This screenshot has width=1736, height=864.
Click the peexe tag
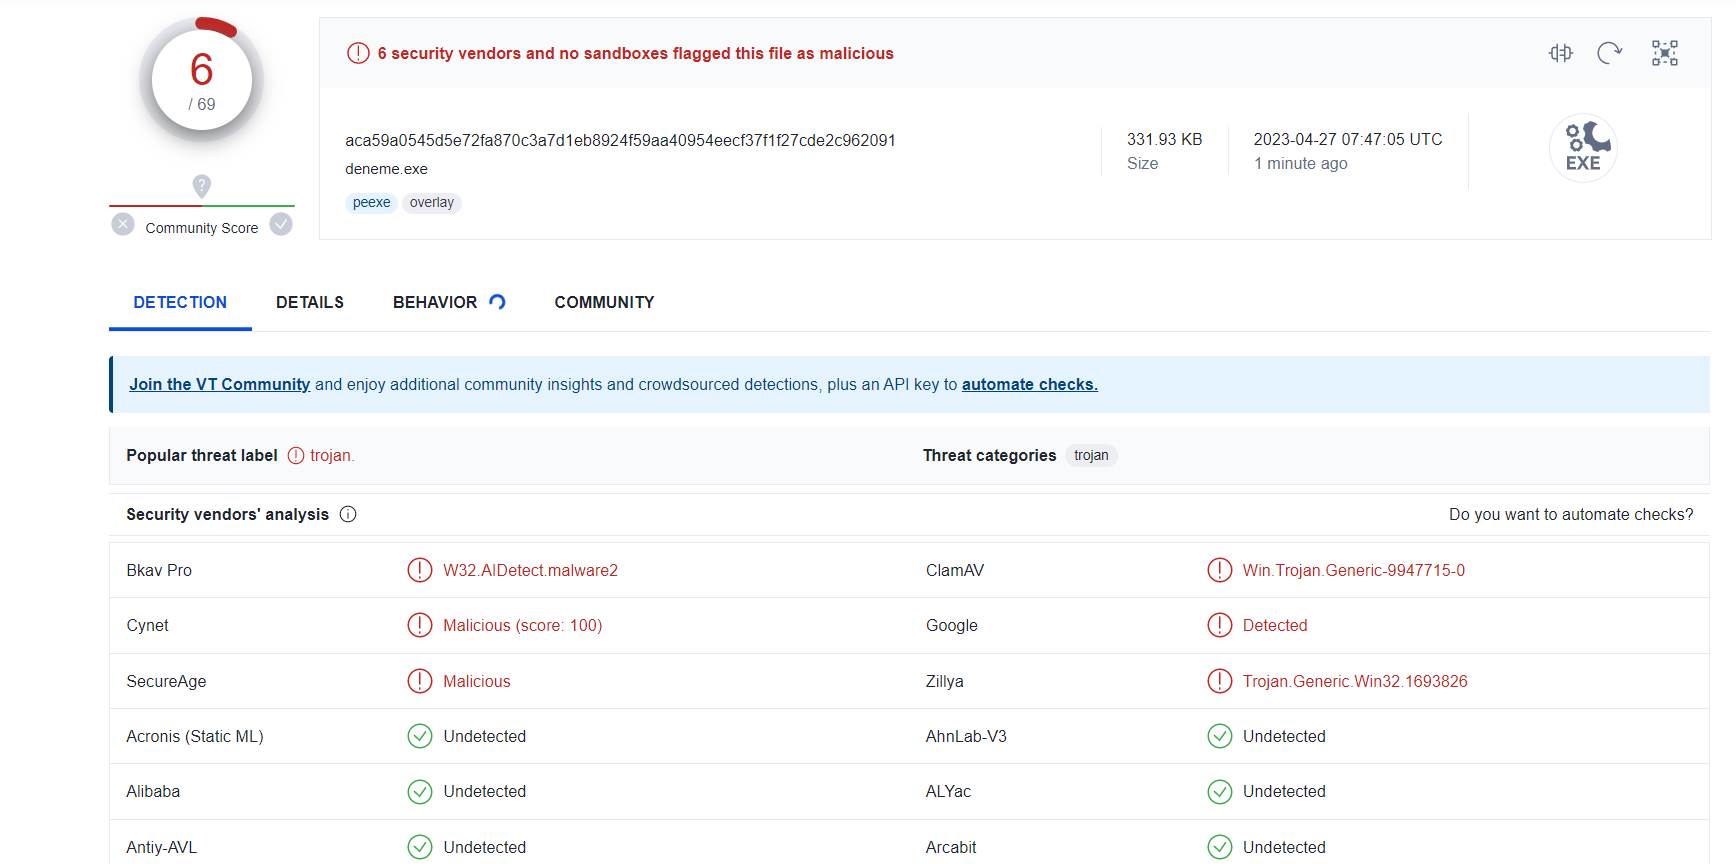pos(371,203)
